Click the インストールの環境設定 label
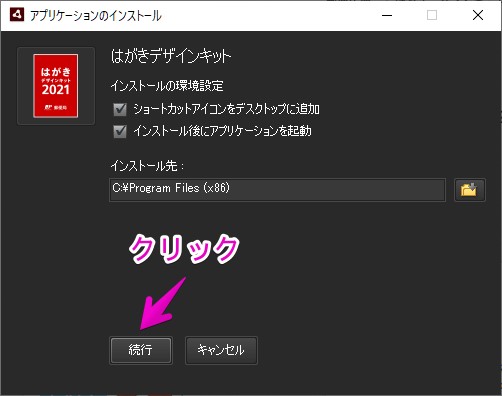 pos(167,86)
